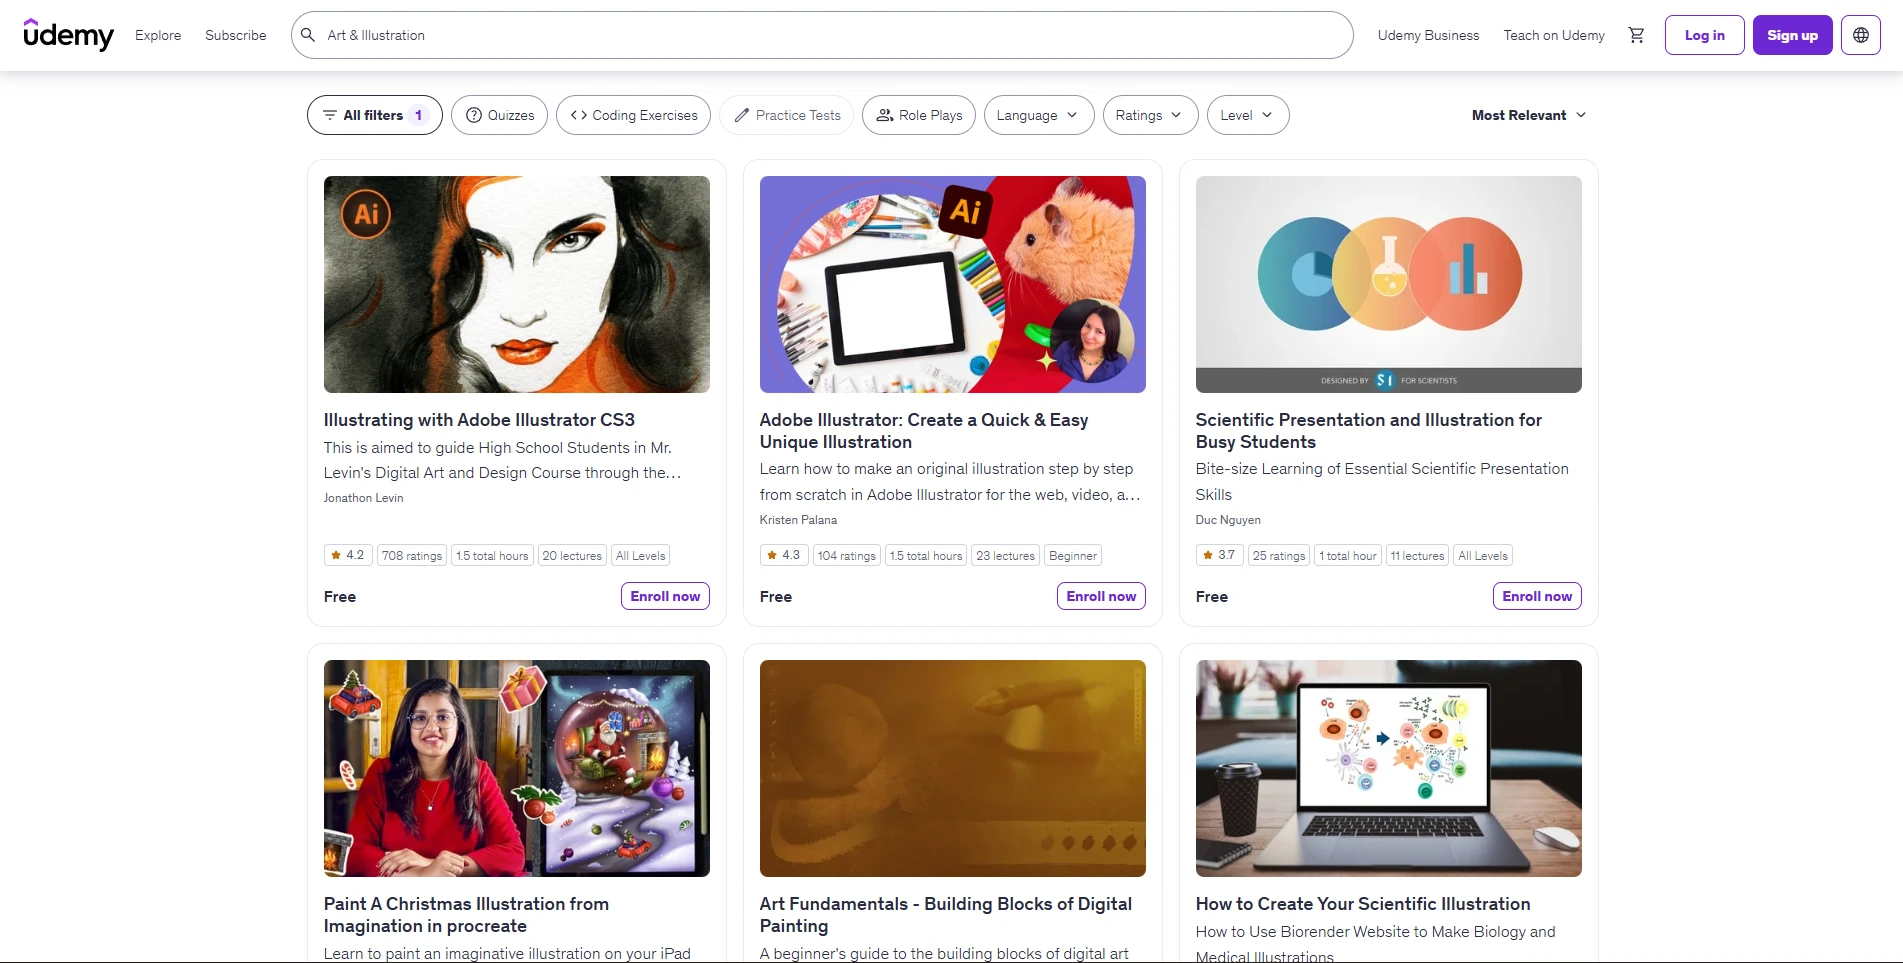Image resolution: width=1903 pixels, height=963 pixels.
Task: Open the shopping cart
Action: [1636, 34]
